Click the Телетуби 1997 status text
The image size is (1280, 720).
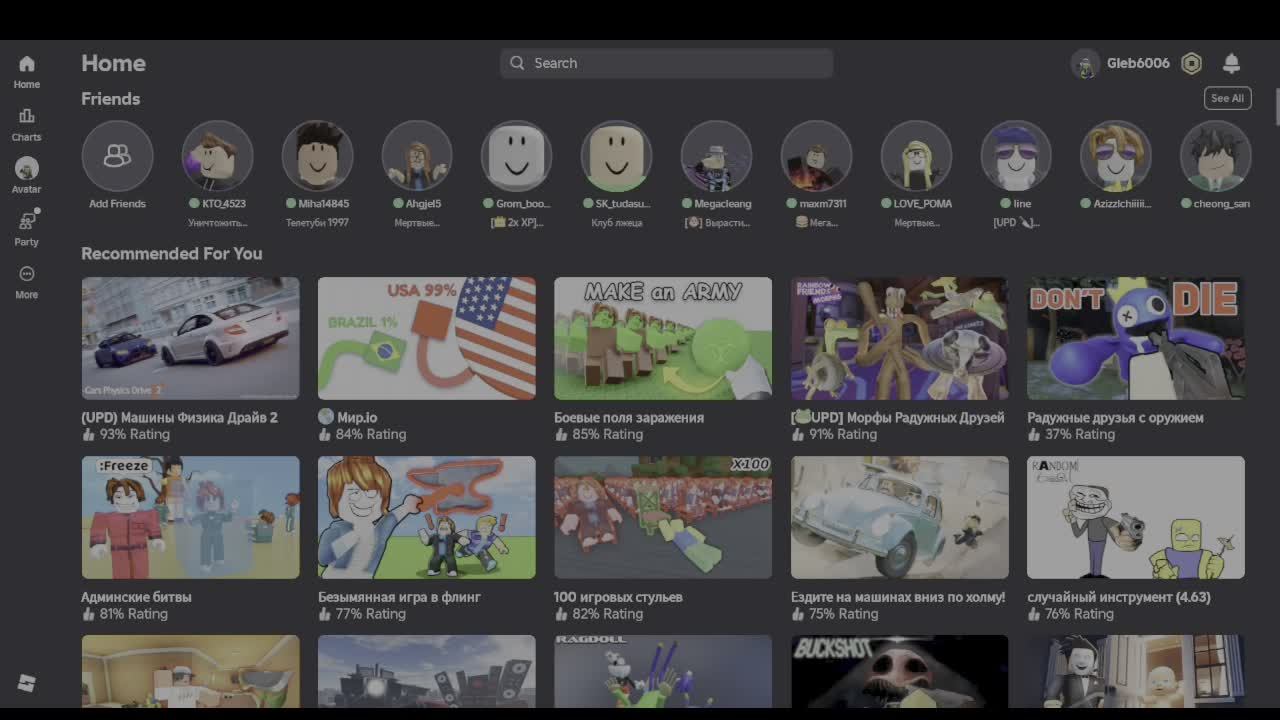[317, 222]
